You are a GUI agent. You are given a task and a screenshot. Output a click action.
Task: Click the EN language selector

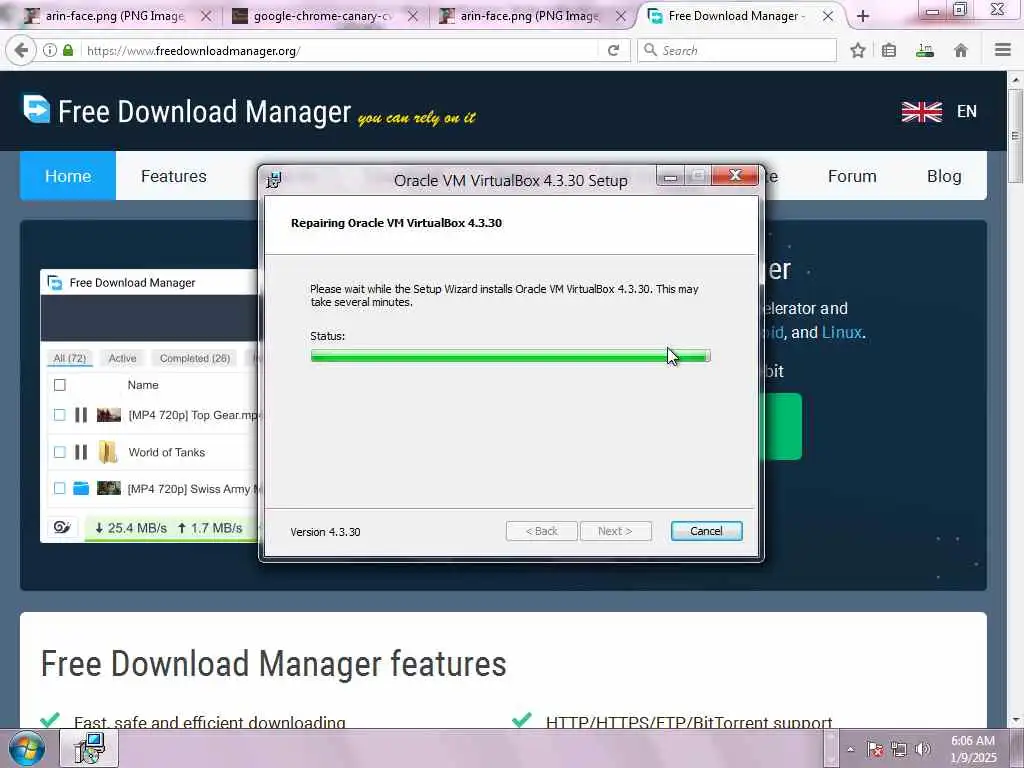click(x=967, y=112)
